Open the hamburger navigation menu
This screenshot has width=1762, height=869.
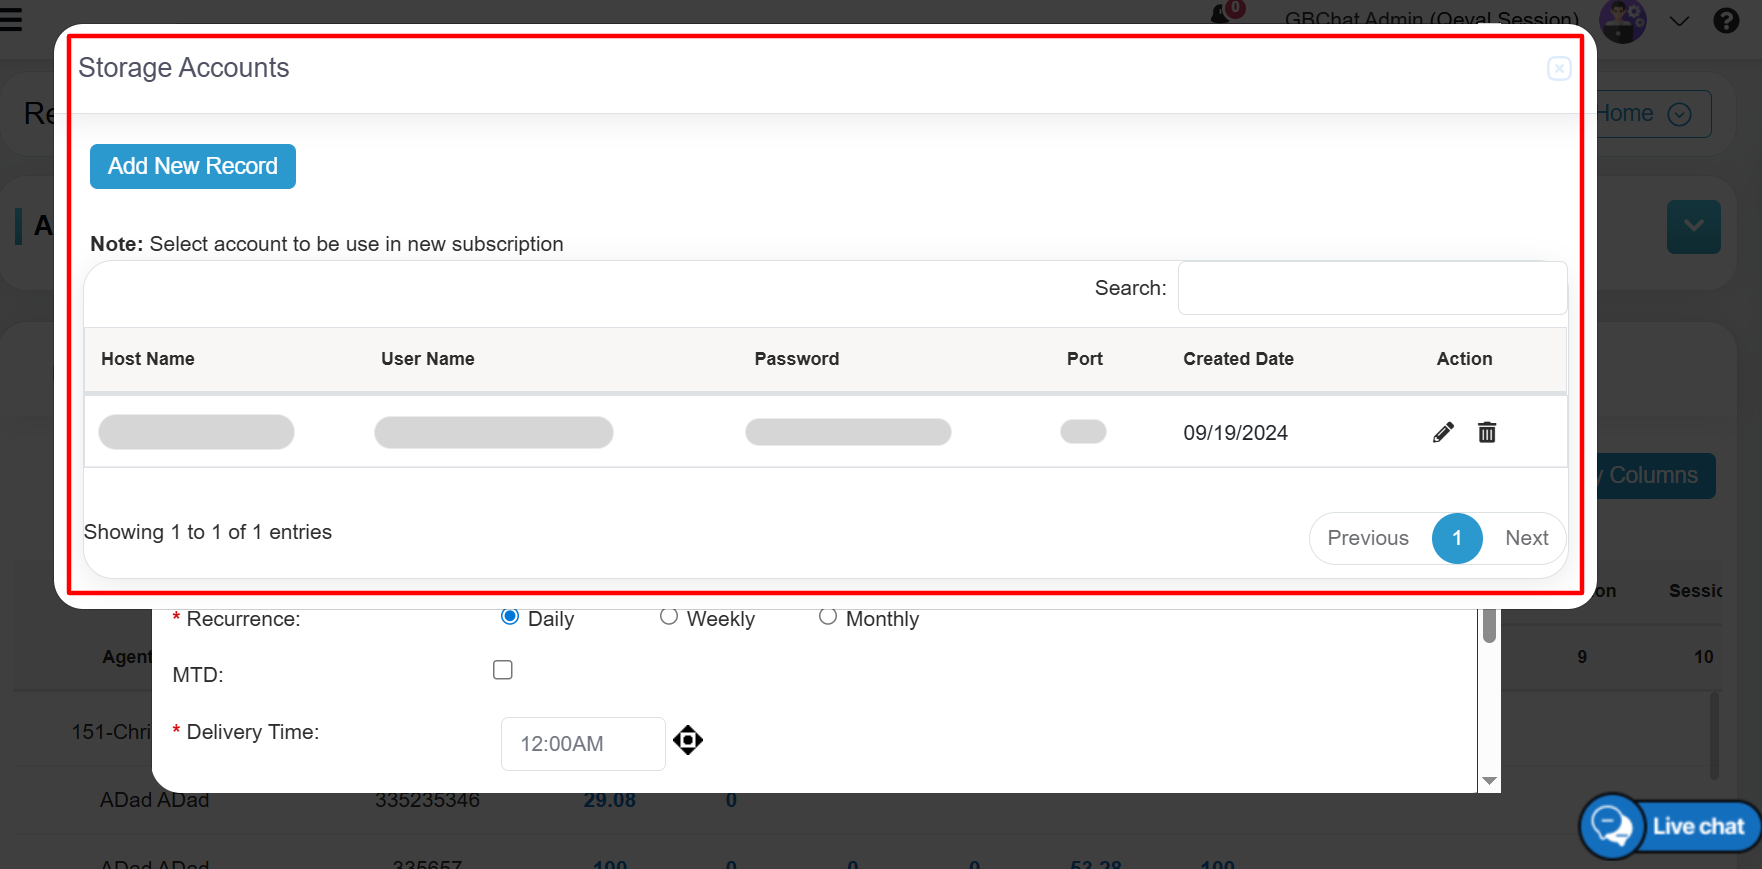point(11,19)
